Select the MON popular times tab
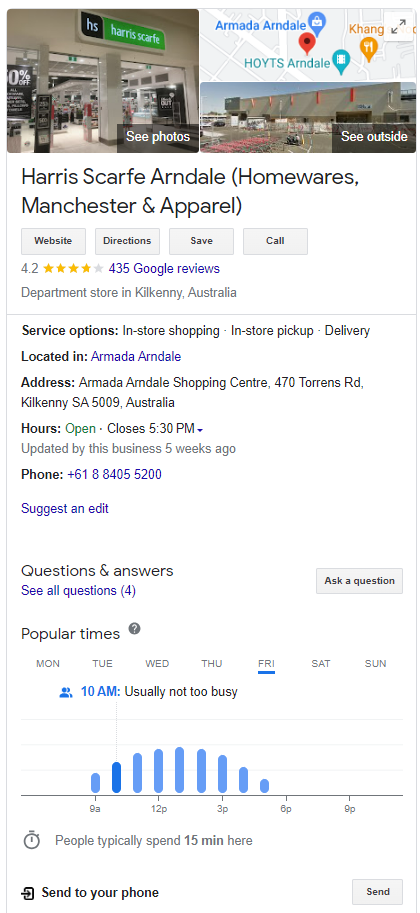Image resolution: width=420 pixels, height=913 pixels. [48, 663]
